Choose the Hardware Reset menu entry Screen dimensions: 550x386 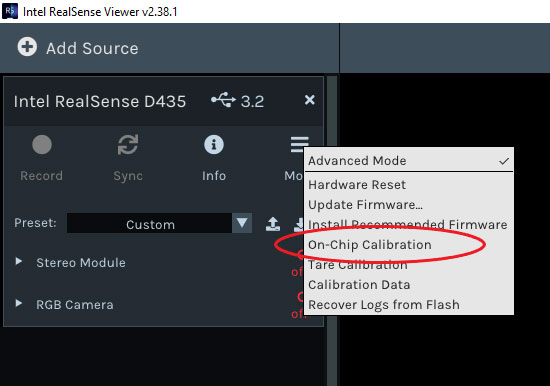[357, 185]
